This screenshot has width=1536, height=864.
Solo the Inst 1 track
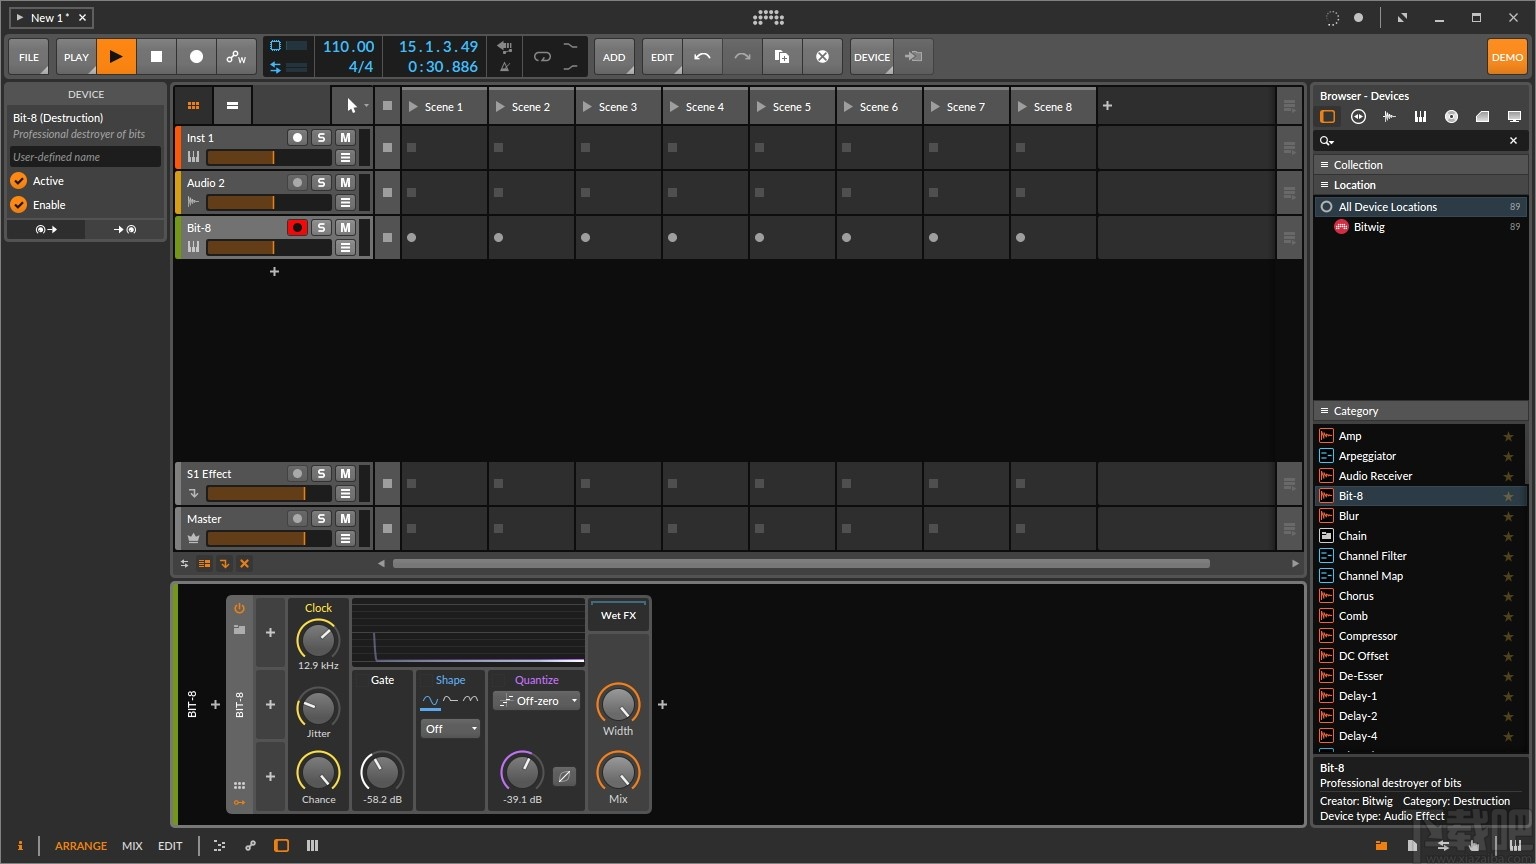[x=321, y=137]
